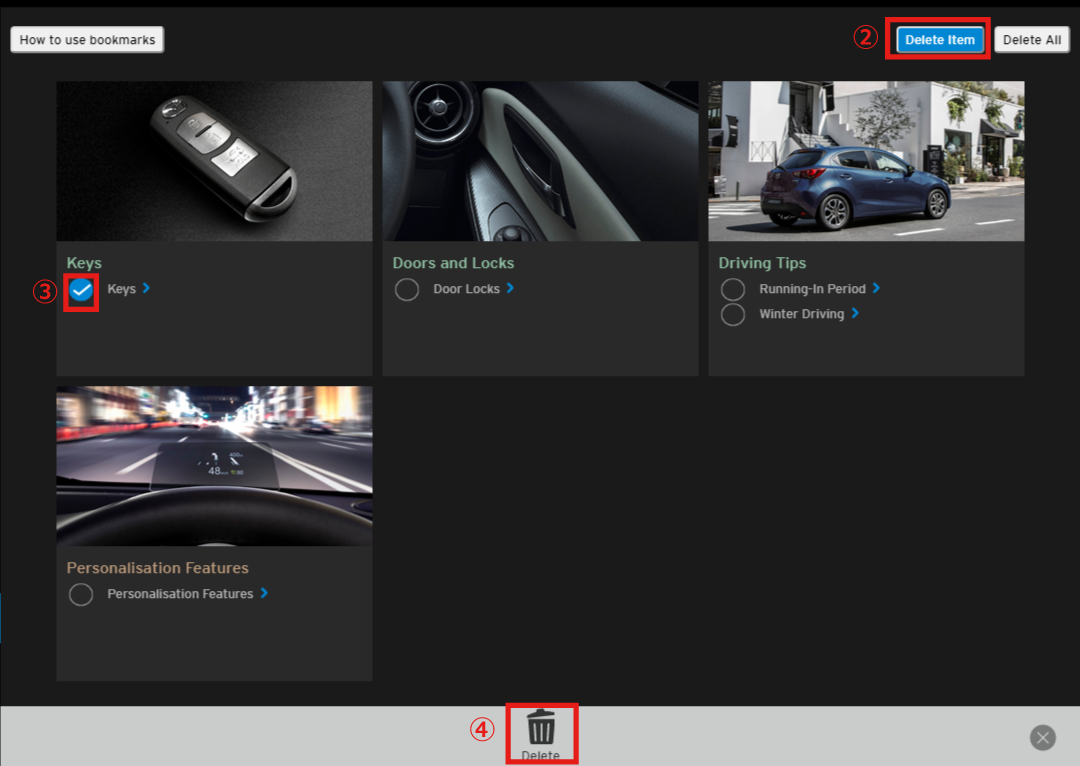The width and height of the screenshot is (1080, 766).
Task: Open How to use bookmarks
Action: tap(87, 40)
